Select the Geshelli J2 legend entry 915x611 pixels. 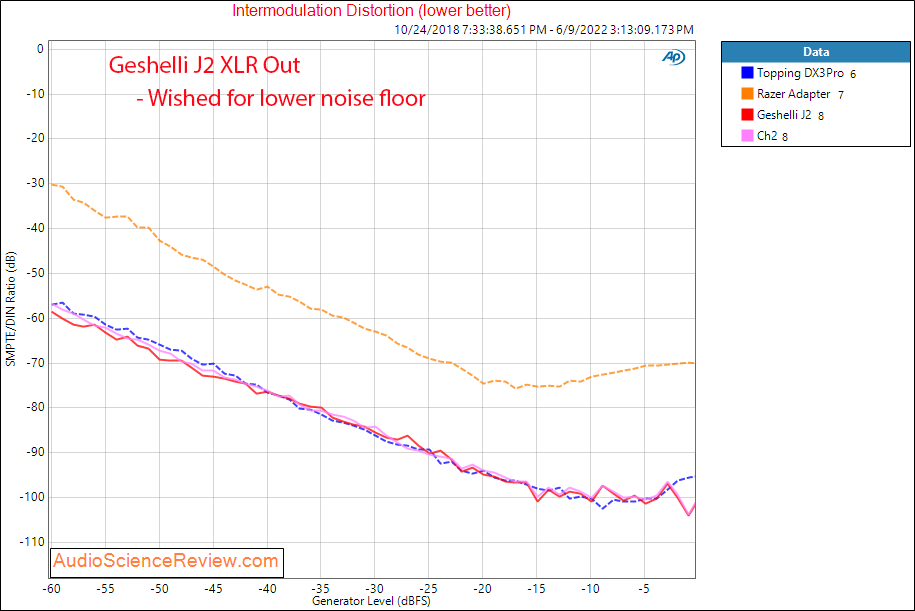(784, 115)
